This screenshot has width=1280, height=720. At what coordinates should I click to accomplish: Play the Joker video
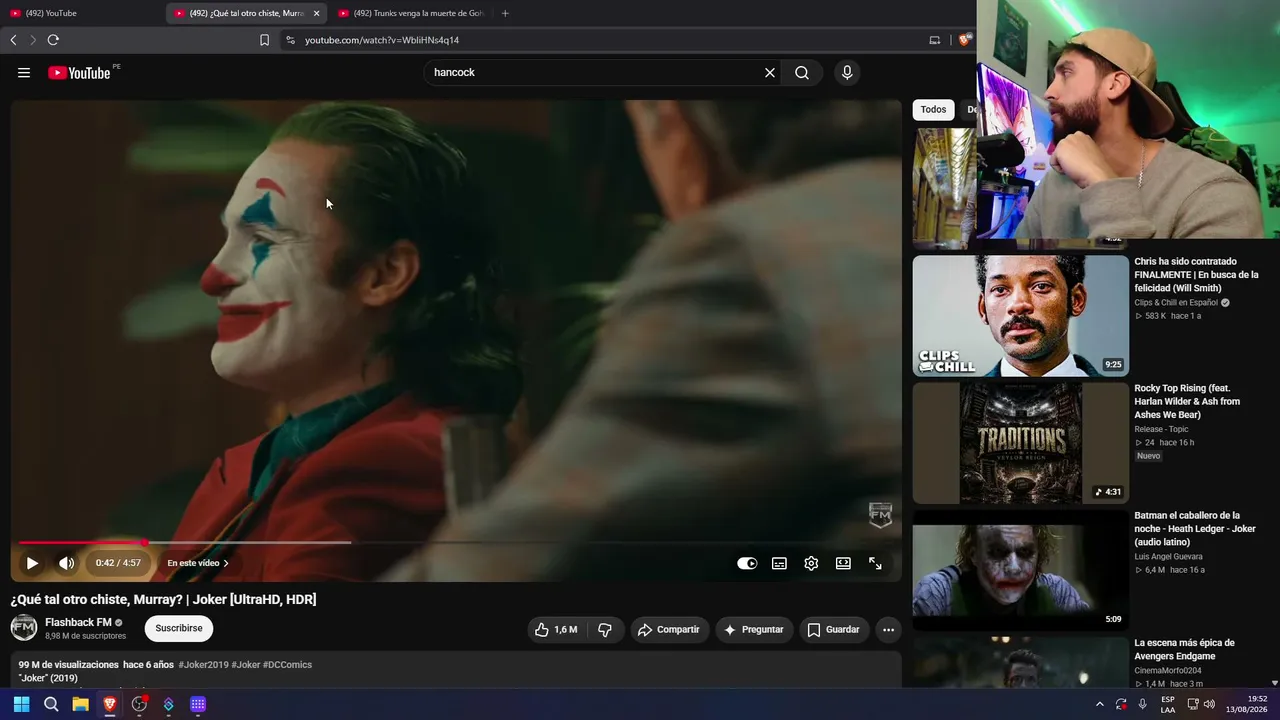coord(32,563)
